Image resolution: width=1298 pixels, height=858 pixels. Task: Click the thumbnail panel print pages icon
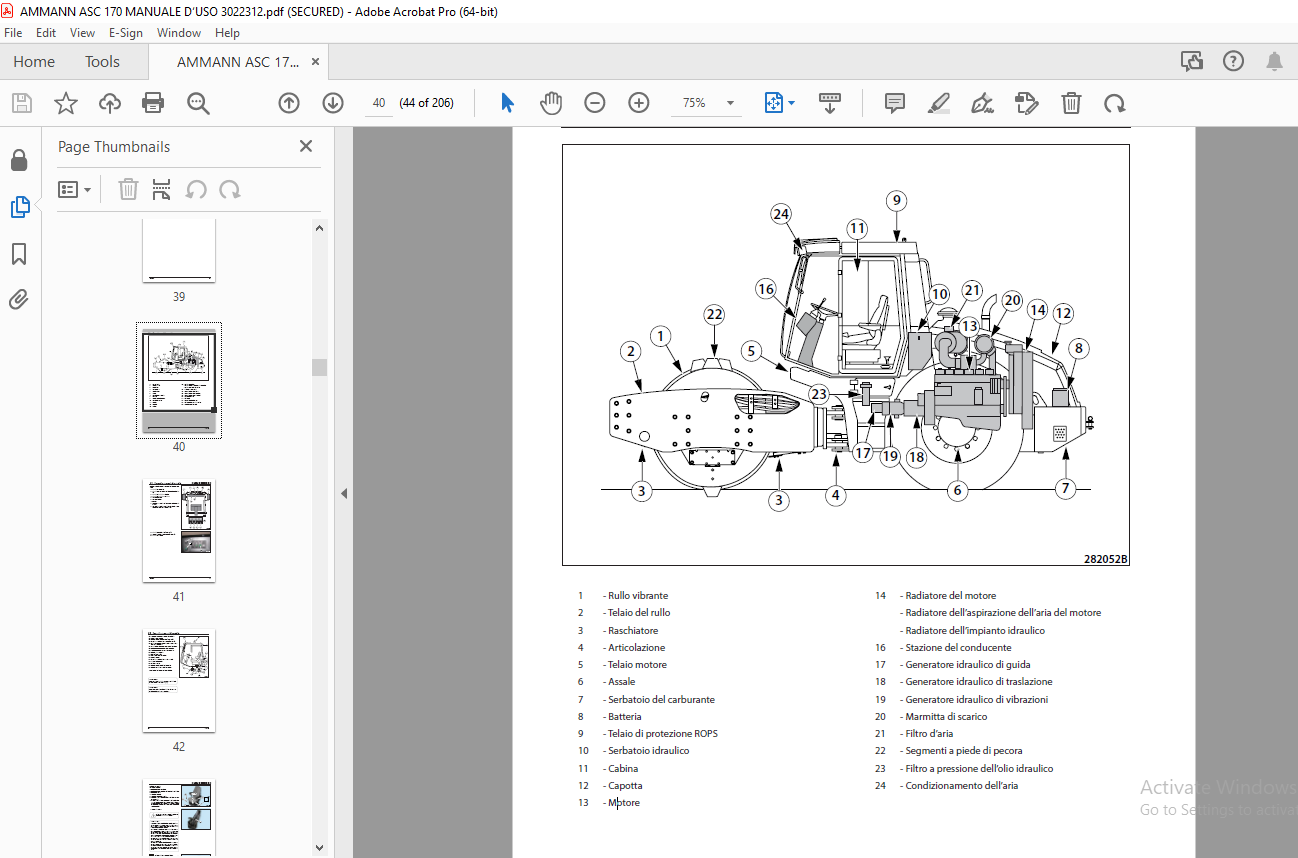point(162,189)
